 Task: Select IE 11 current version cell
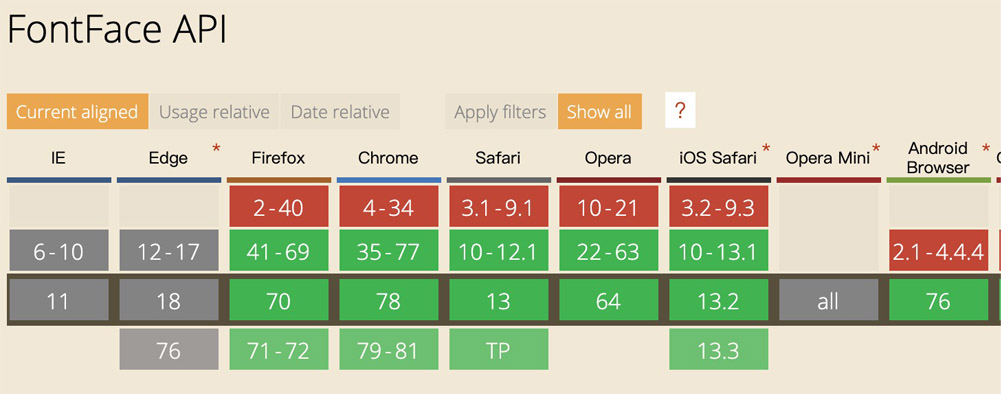click(58, 300)
